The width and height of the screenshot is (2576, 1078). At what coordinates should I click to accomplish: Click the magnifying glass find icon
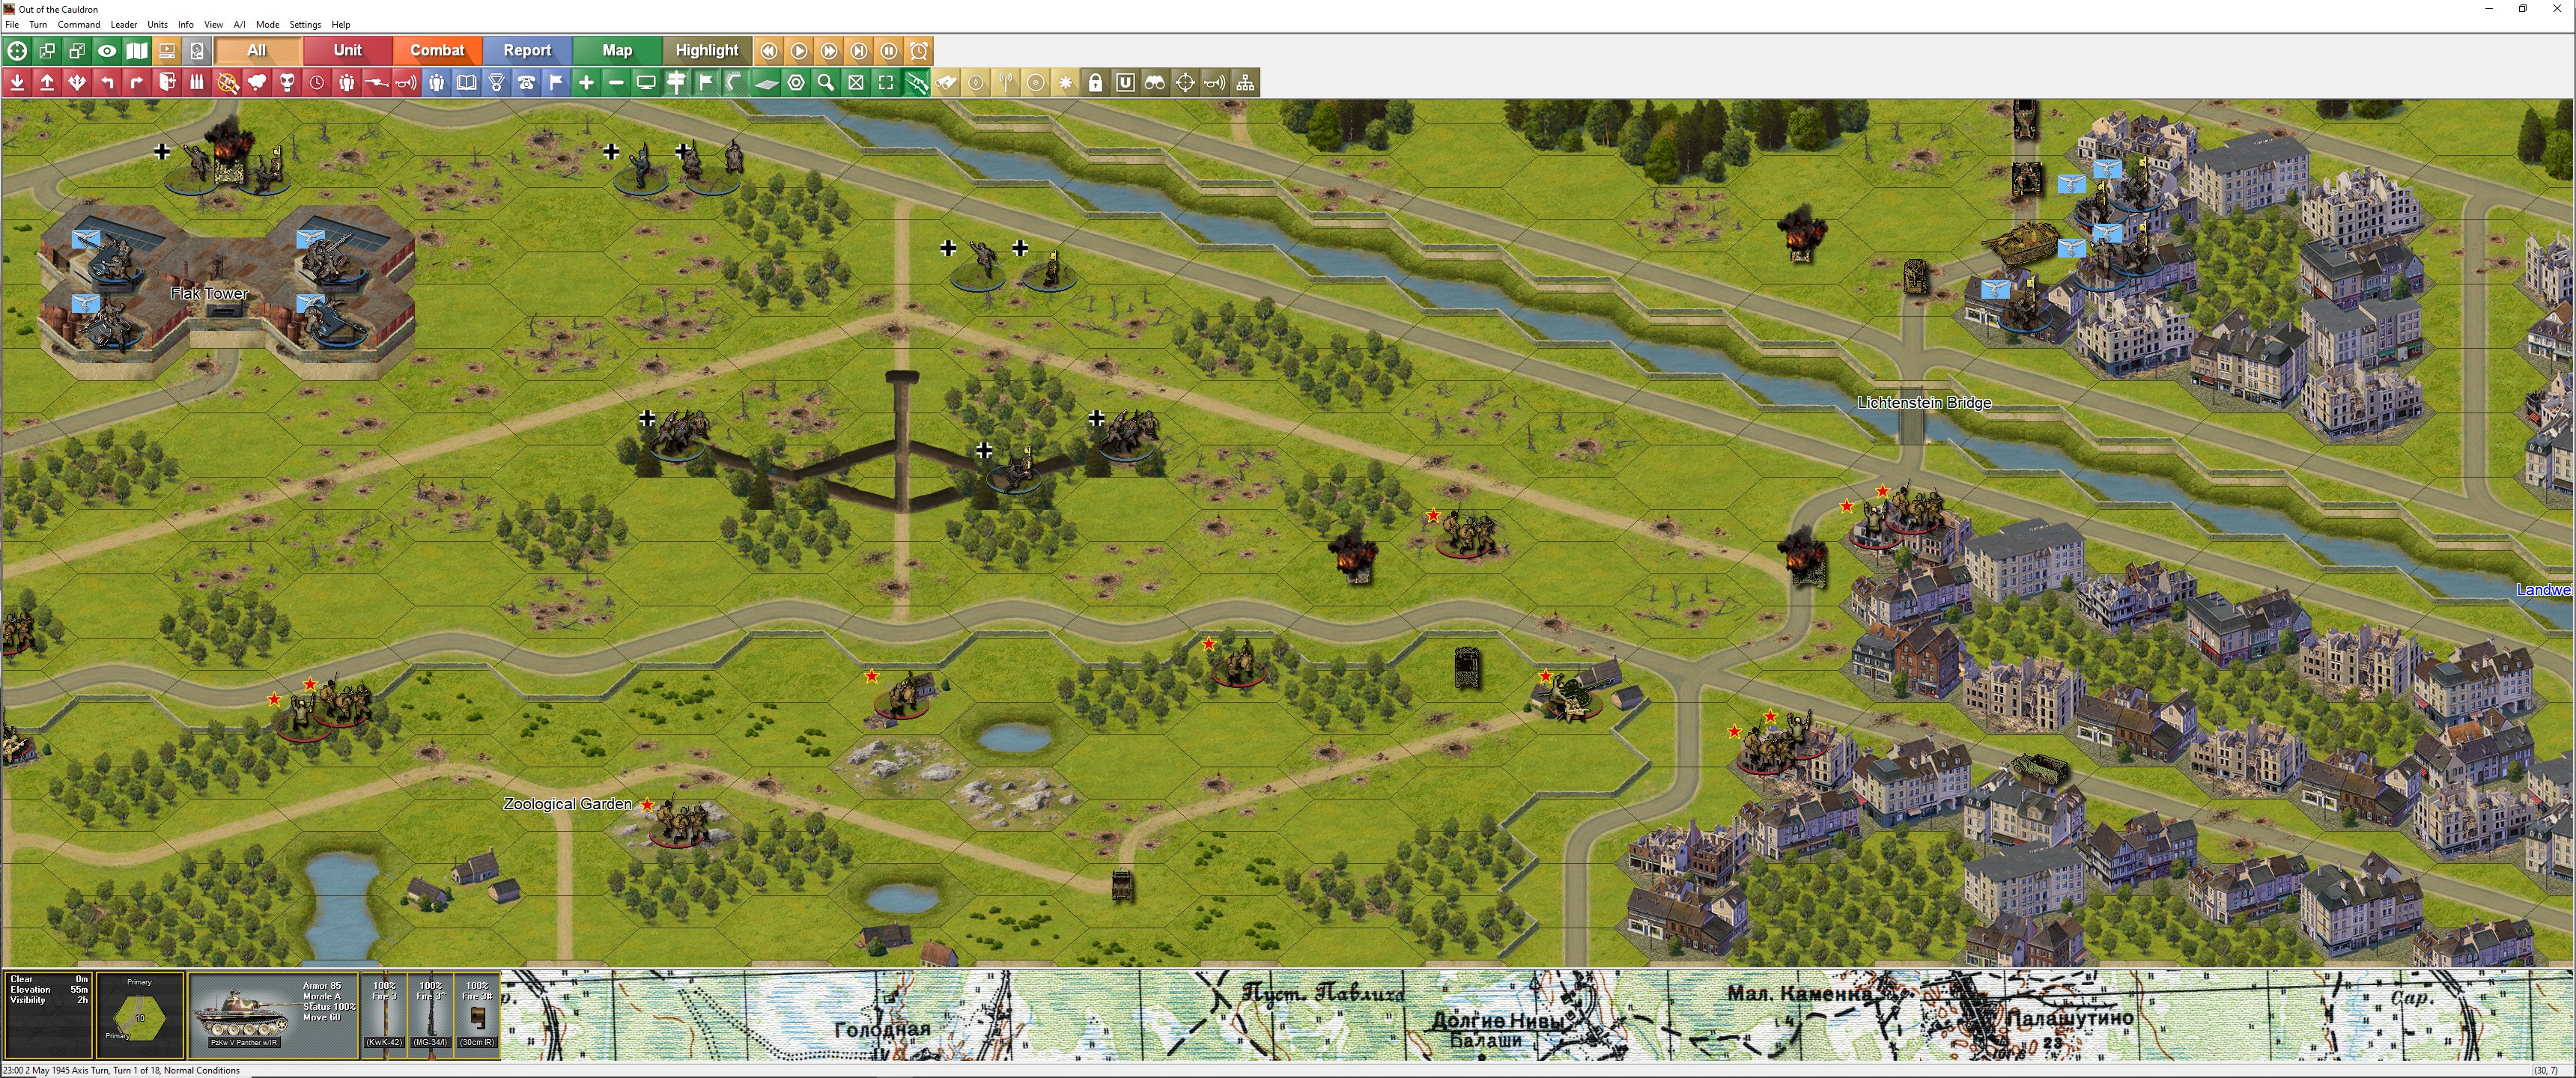pos(826,83)
